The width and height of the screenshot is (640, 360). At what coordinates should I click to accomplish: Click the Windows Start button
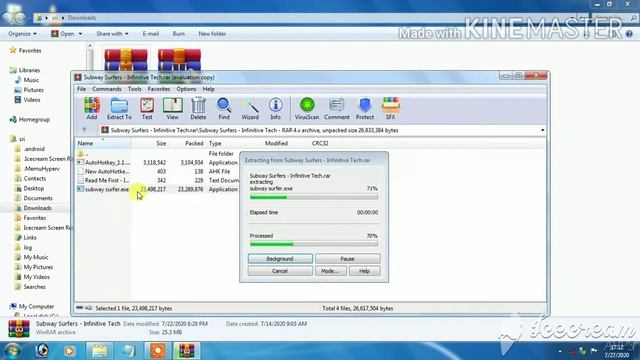click(13, 351)
